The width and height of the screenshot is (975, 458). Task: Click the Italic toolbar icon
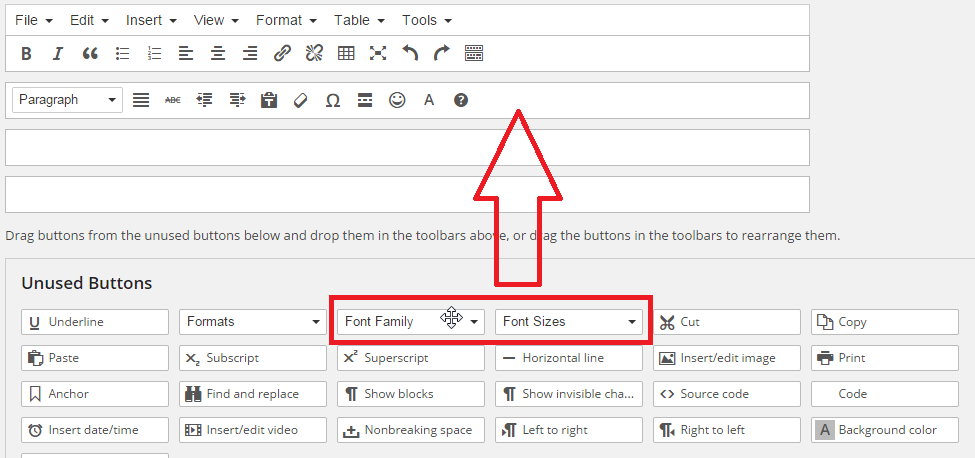[x=58, y=53]
